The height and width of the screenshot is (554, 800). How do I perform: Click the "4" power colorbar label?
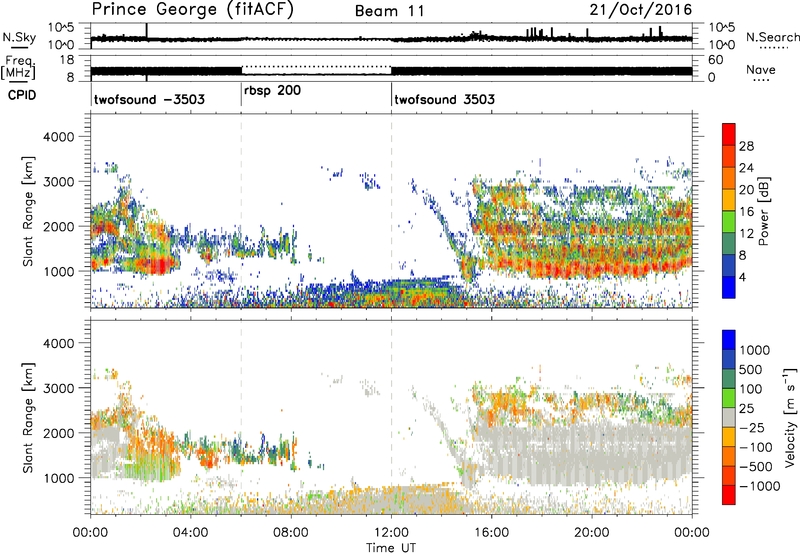click(x=743, y=277)
